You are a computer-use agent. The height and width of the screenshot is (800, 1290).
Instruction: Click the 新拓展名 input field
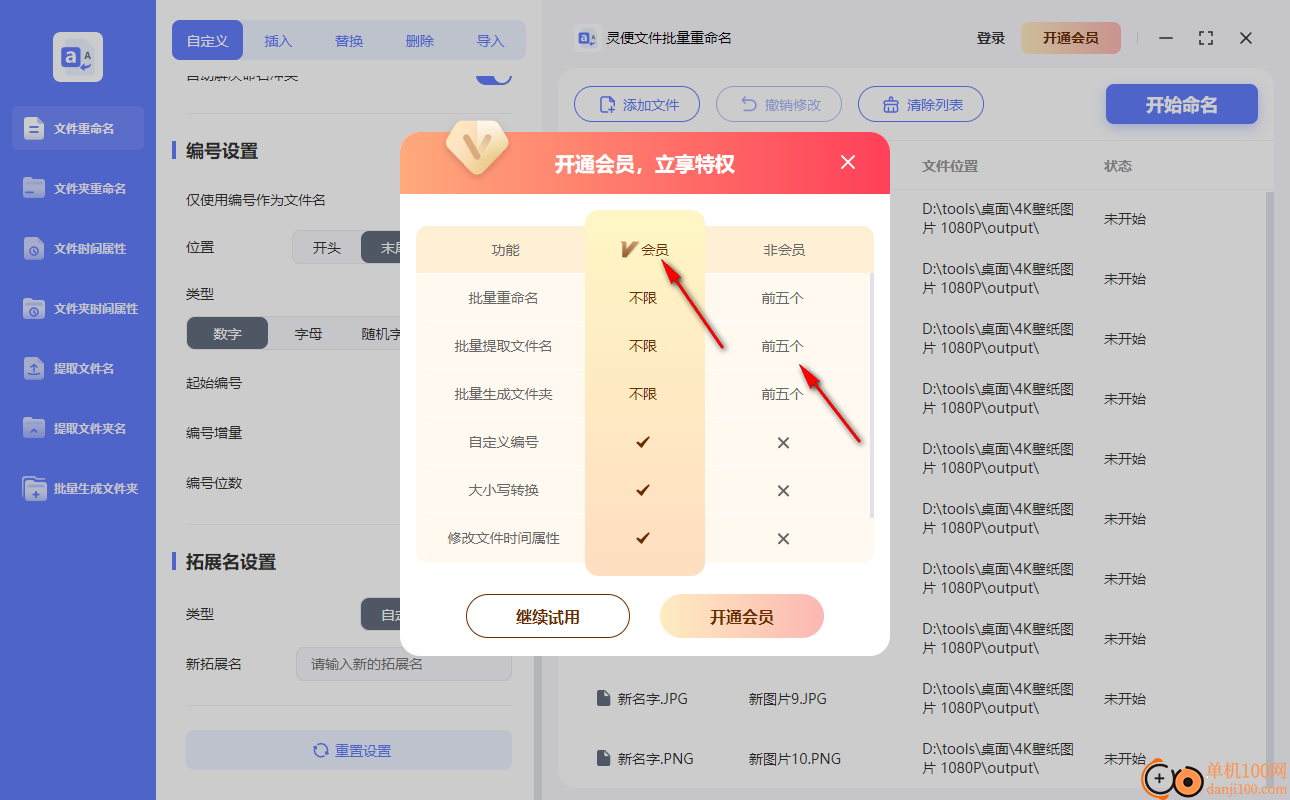click(x=403, y=664)
